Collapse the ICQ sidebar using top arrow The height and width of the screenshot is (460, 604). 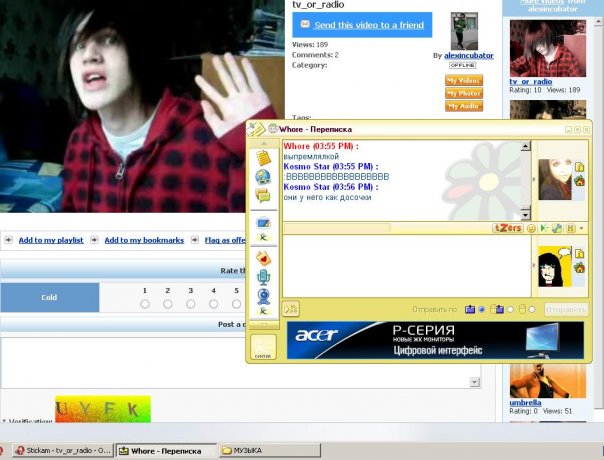(x=264, y=144)
